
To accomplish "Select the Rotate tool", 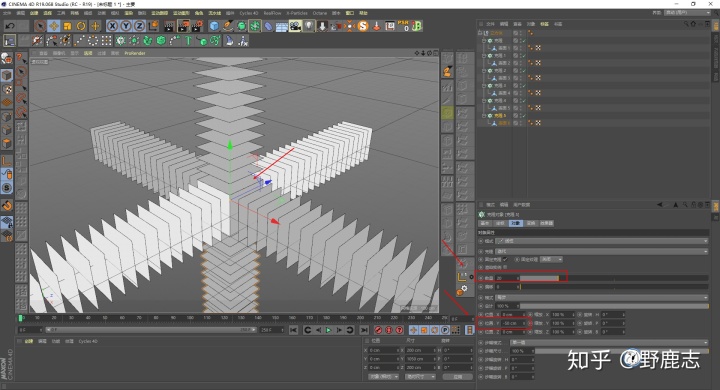I will [x=81, y=26].
